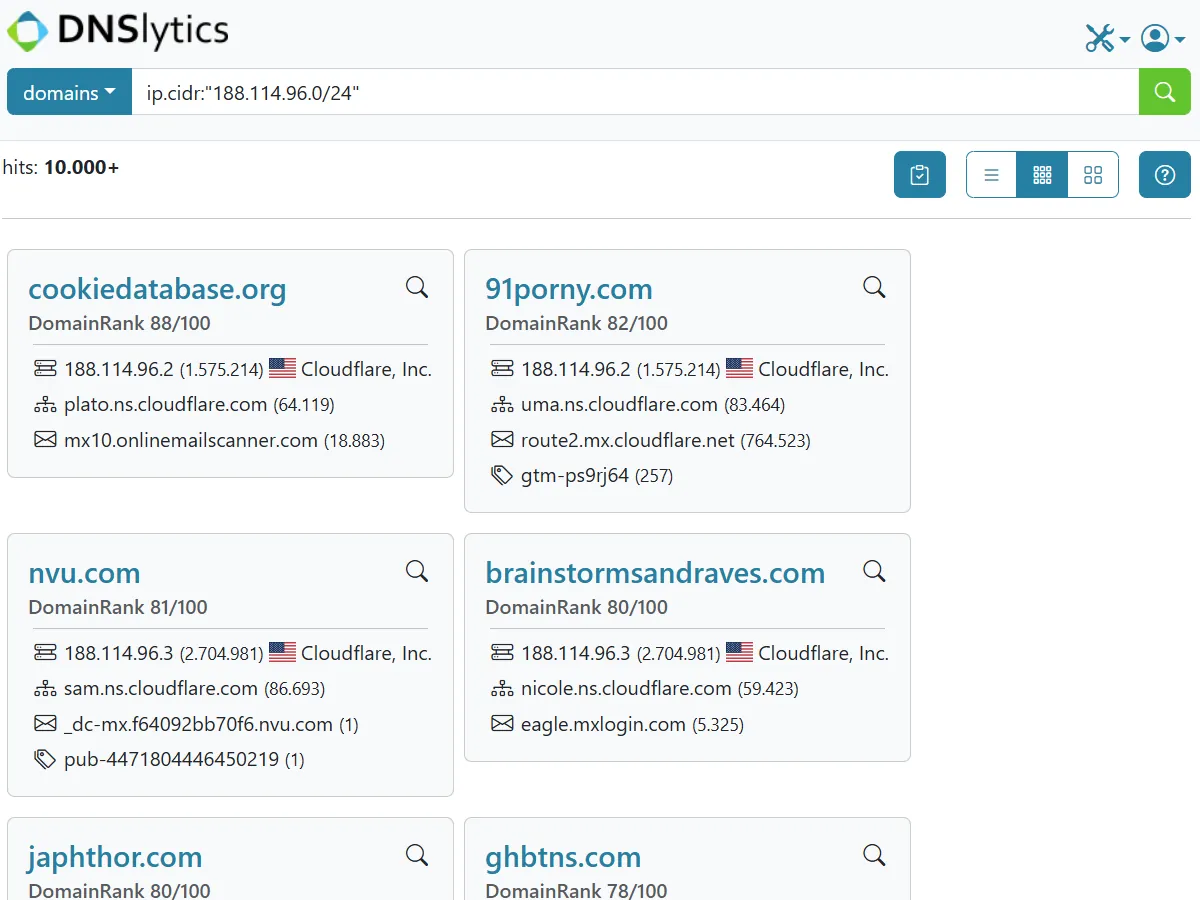Click DomainRank 81/100 text
The width and height of the screenshot is (1200, 900).
point(118,607)
